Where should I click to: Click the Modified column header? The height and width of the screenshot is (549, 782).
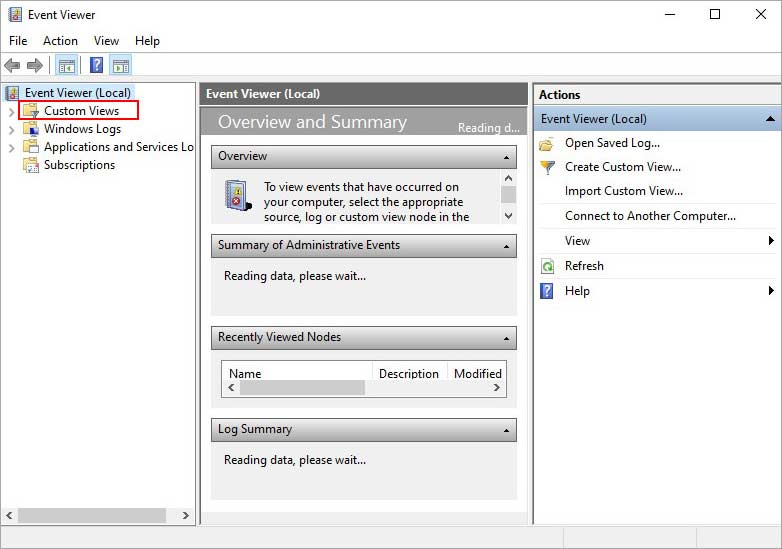[x=477, y=372]
